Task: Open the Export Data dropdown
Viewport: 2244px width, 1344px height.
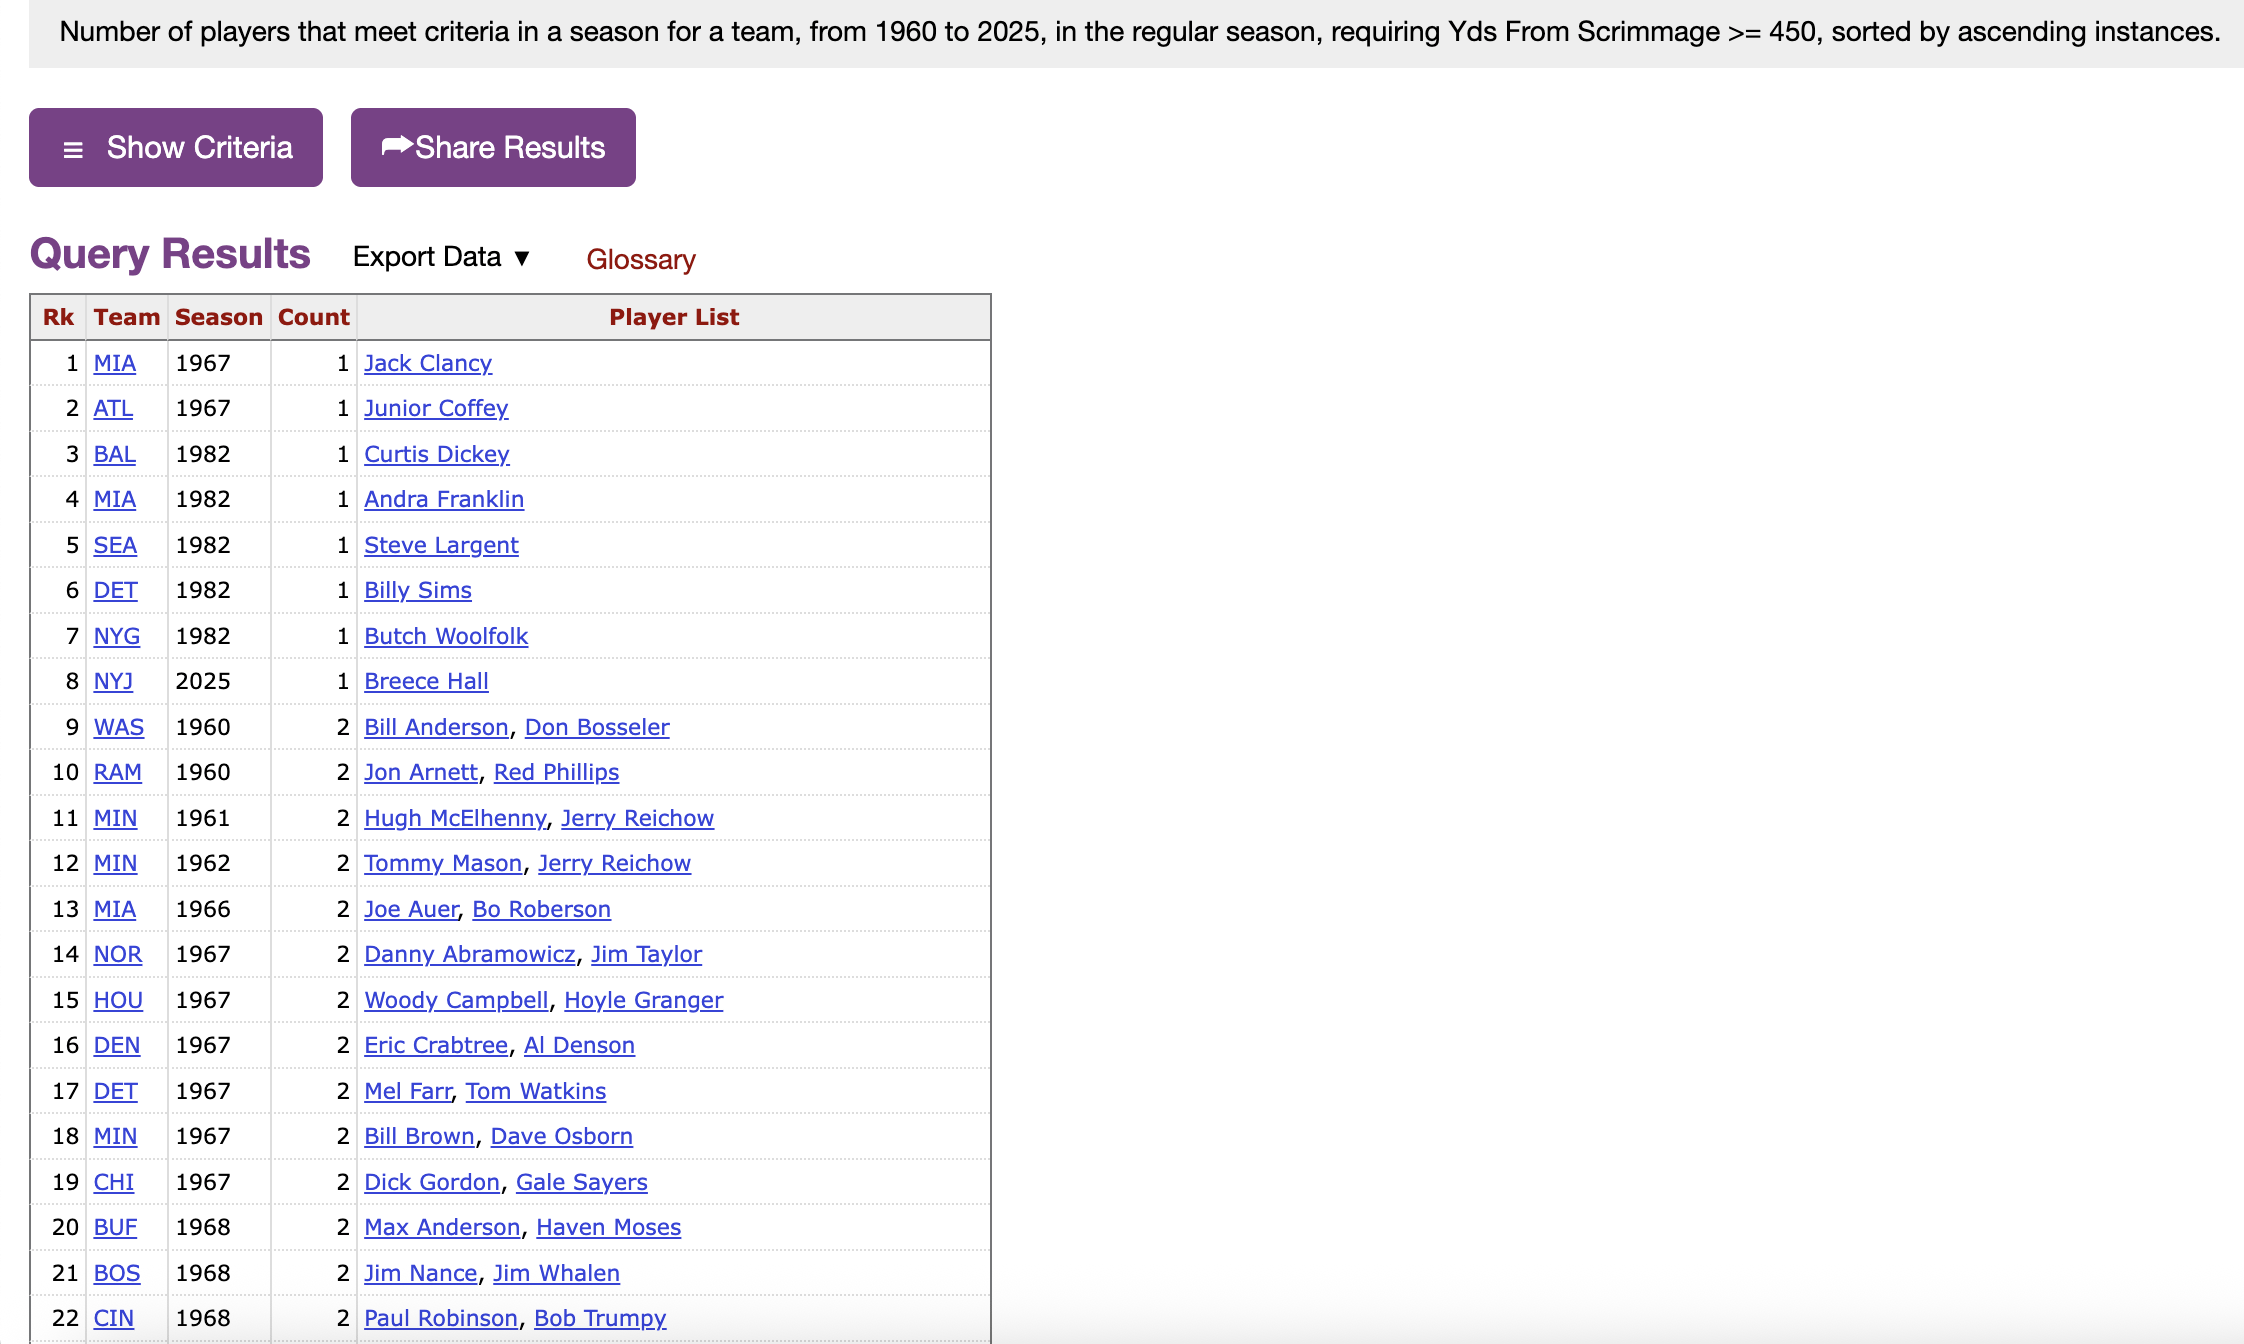Action: (x=441, y=257)
